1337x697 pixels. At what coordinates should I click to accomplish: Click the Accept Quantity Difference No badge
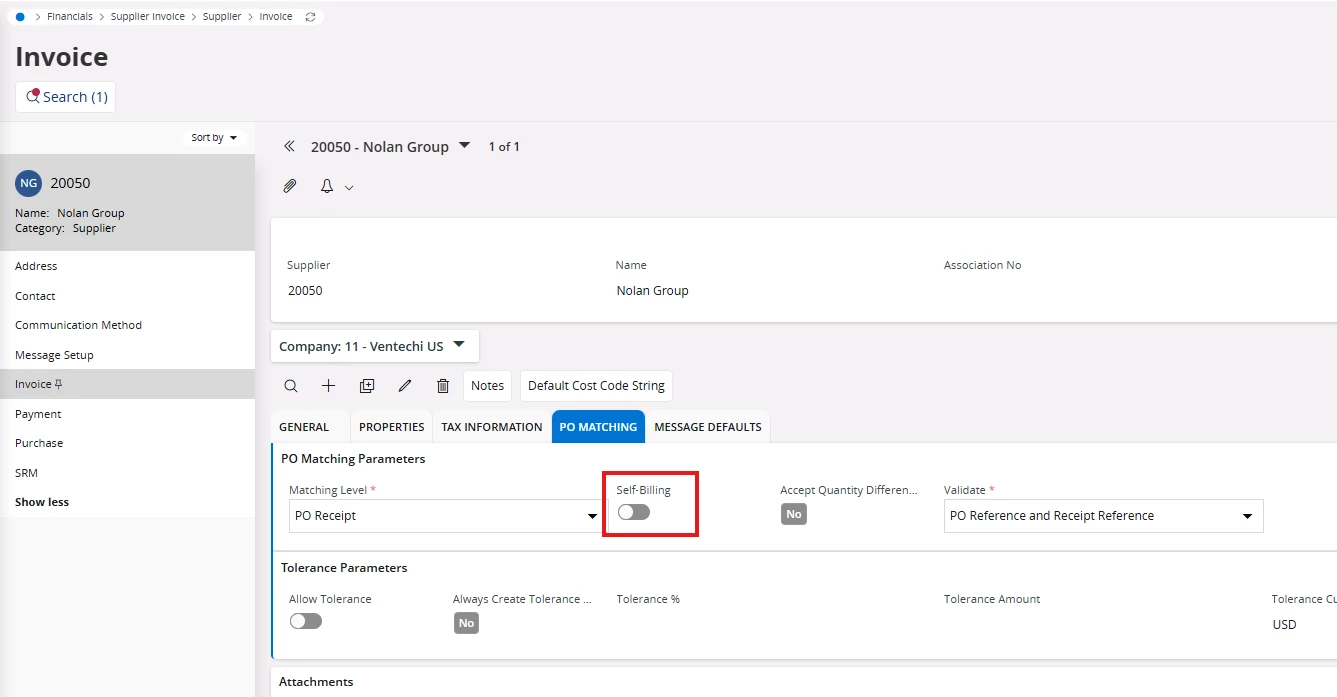(x=794, y=514)
